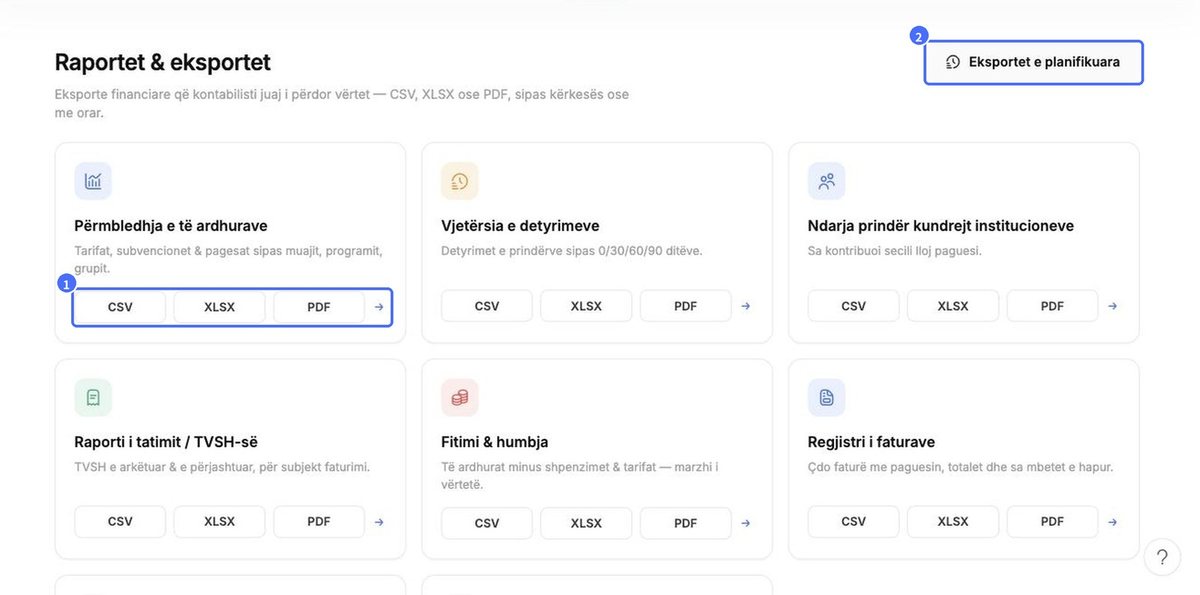This screenshot has width=1200, height=595.
Task: Click the Përmbledhja e të ardhurave title
Action: point(171,226)
